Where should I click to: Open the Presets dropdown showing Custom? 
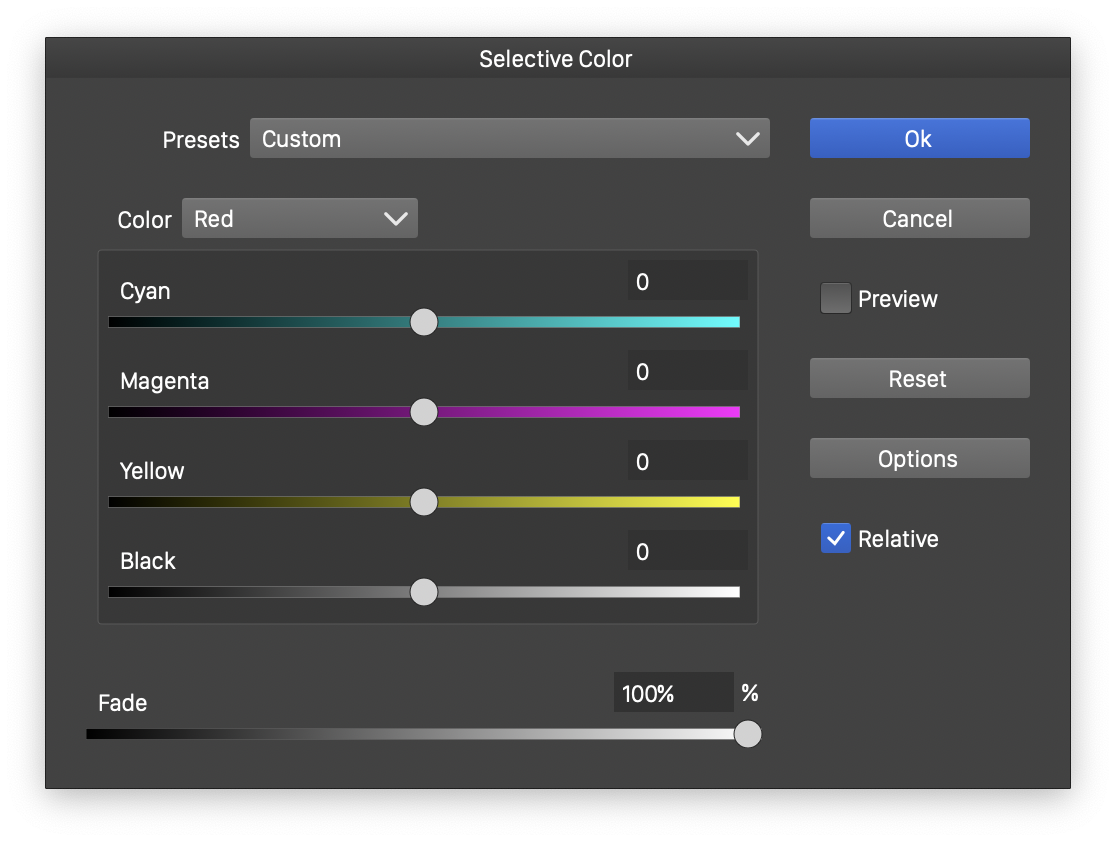[x=509, y=139]
